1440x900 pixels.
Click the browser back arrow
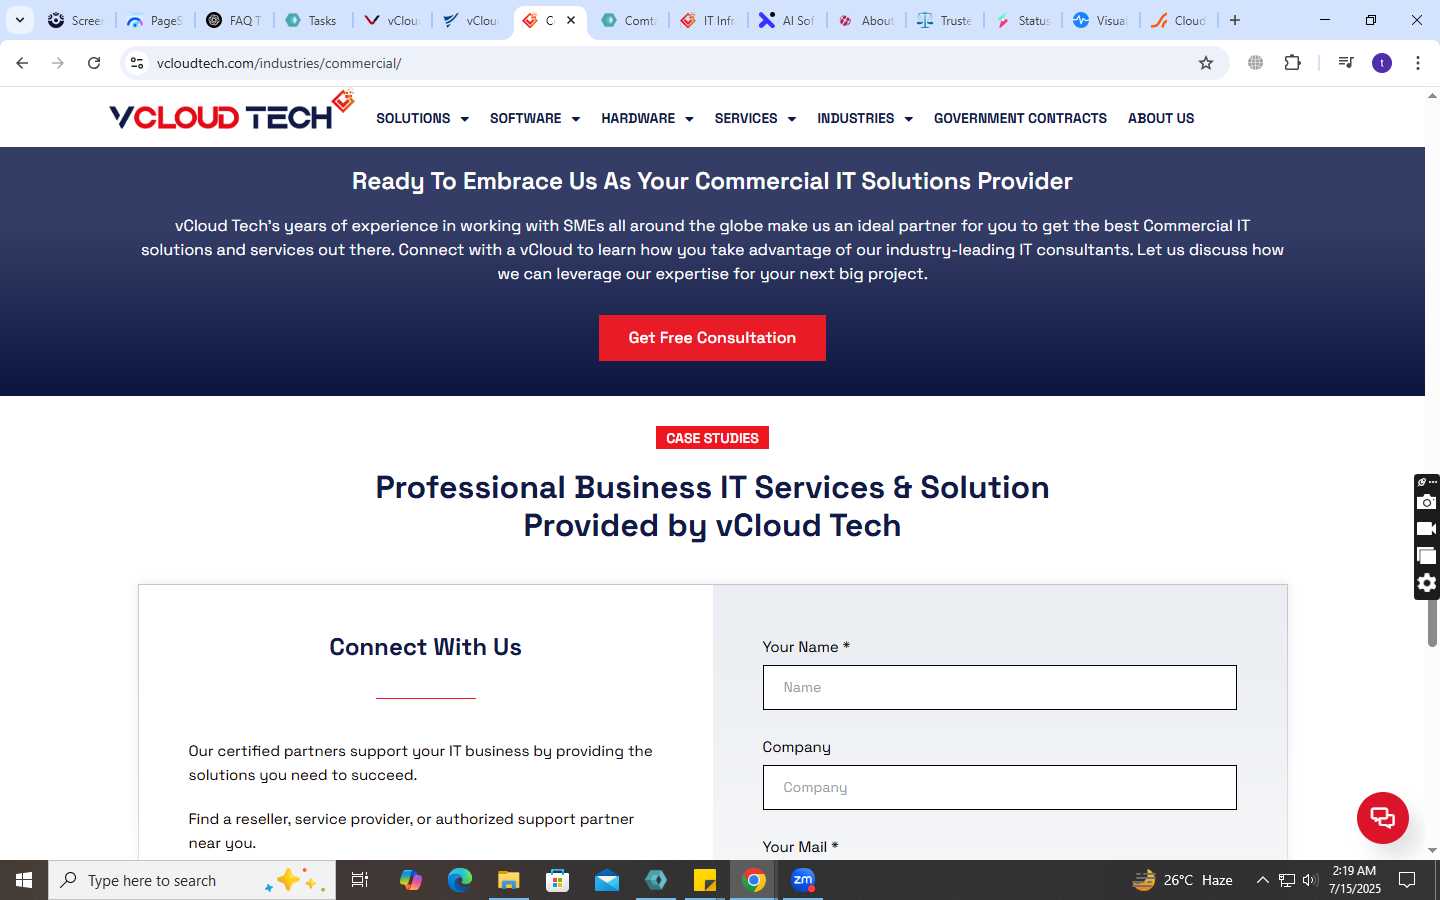click(22, 63)
